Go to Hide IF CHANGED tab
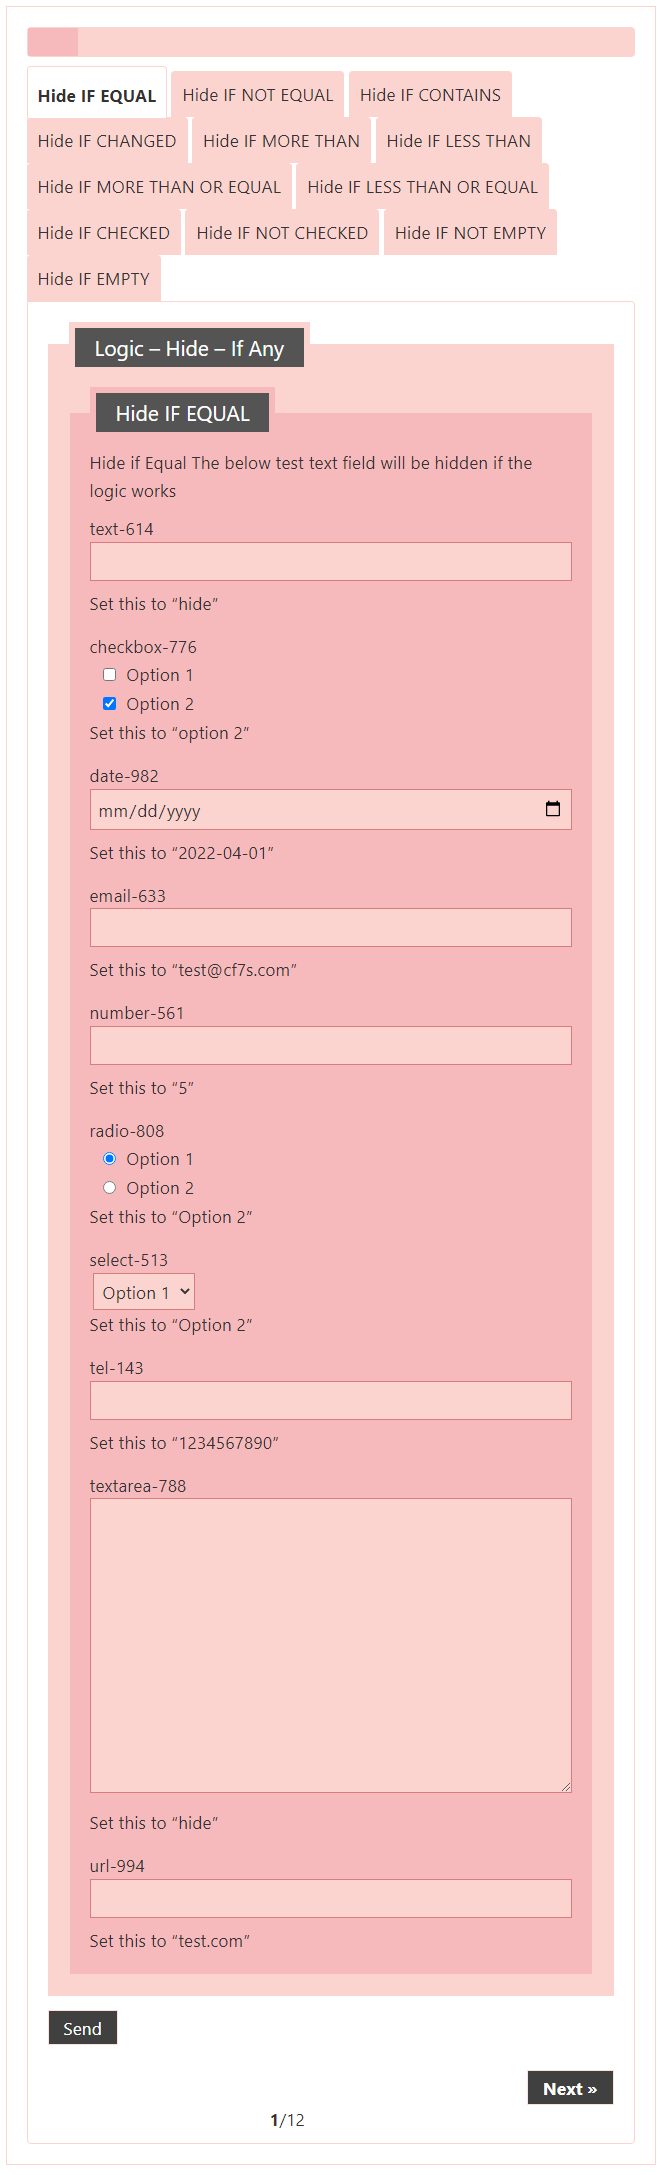662x2175 pixels. [107, 141]
